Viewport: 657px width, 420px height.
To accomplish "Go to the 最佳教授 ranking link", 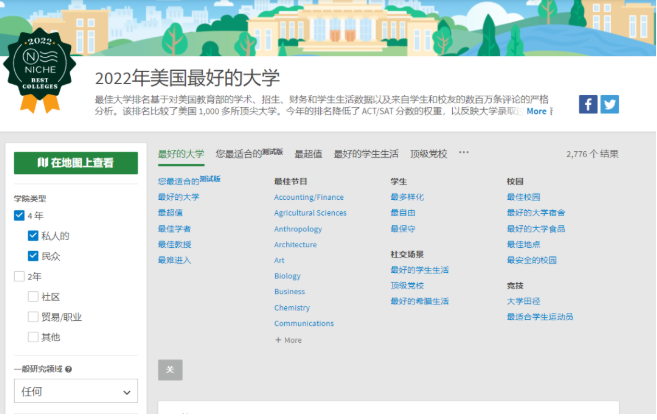I will tap(174, 244).
